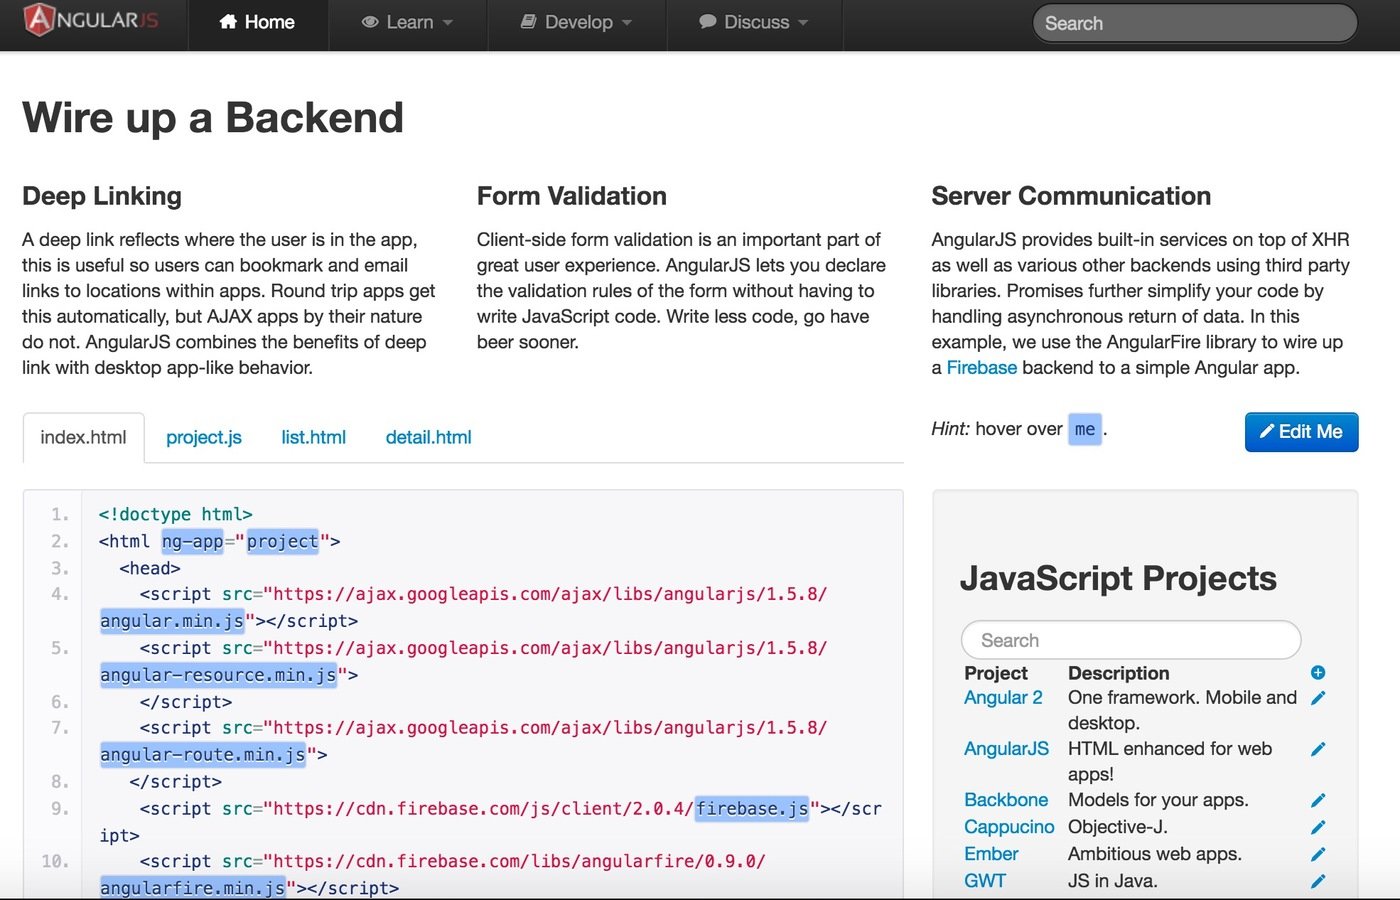The image size is (1400, 900).
Task: Click the highlighted angular.min.js token
Action: [172, 621]
